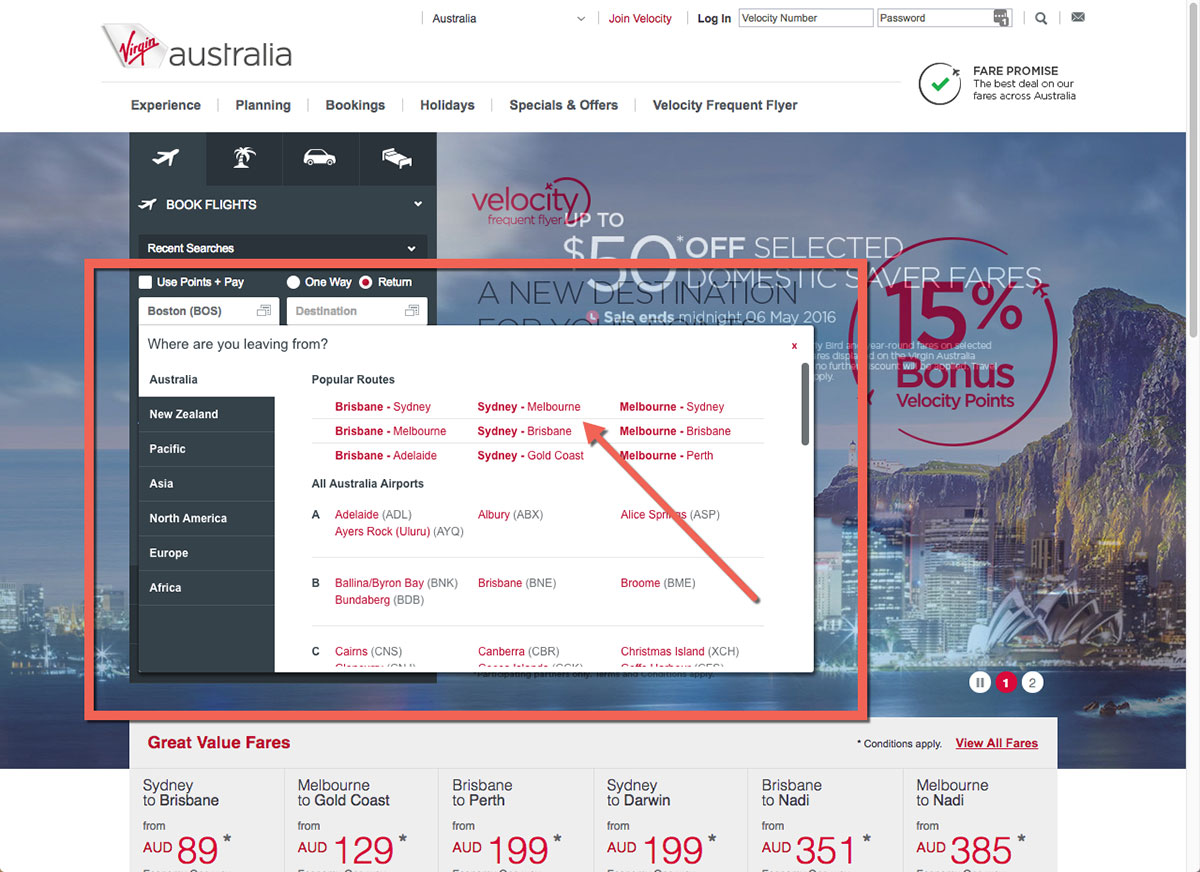The height and width of the screenshot is (872, 1200).
Task: Select the Africa region tab
Action: point(207,588)
